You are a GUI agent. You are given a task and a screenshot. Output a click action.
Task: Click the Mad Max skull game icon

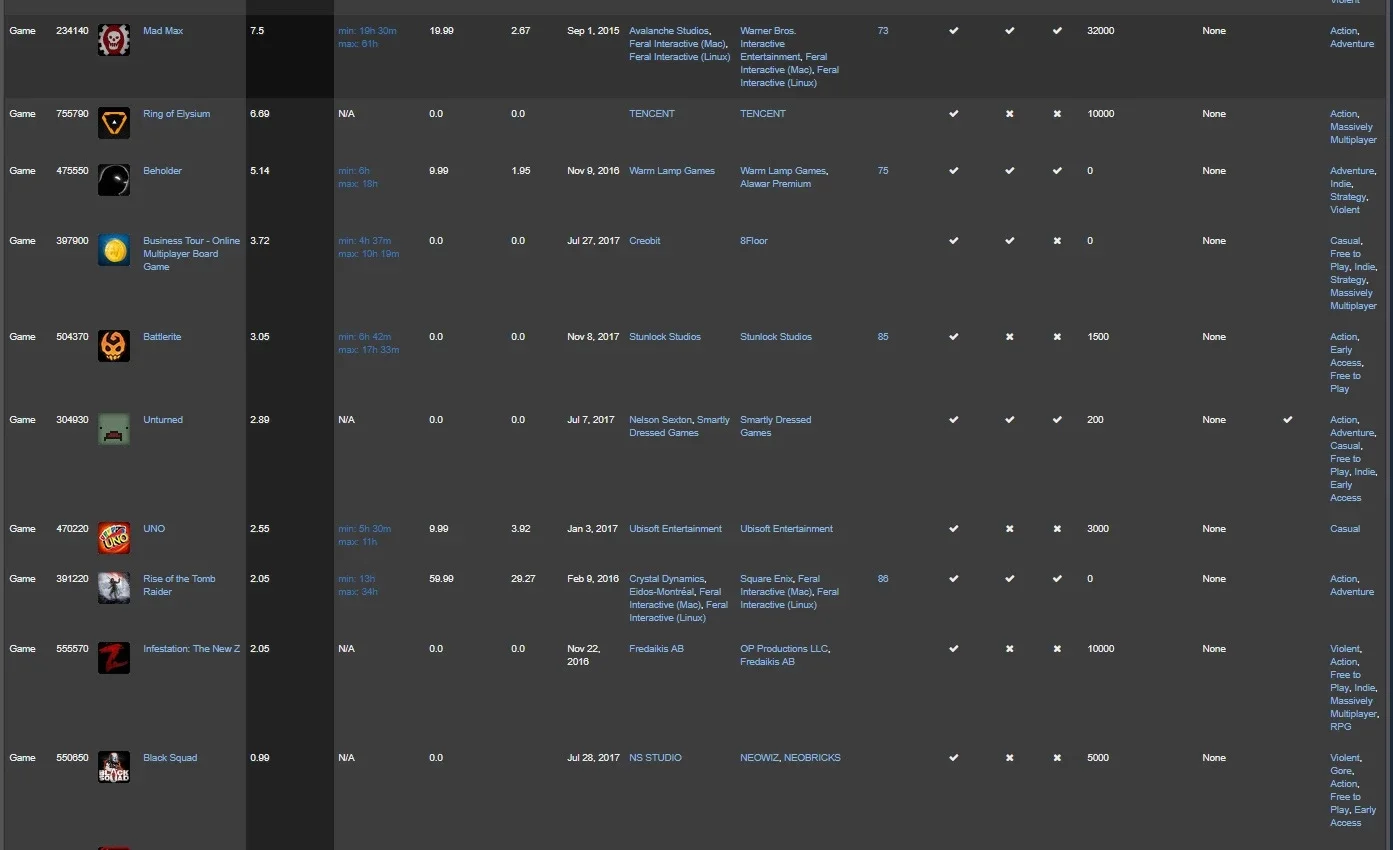(x=114, y=41)
